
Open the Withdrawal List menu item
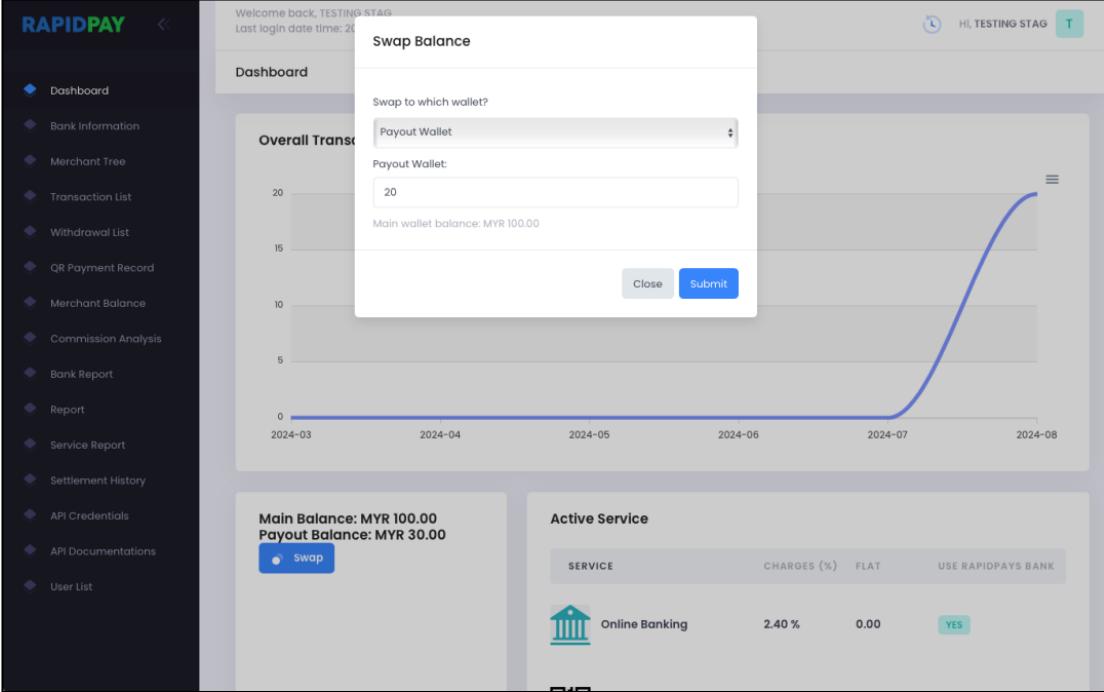tap(90, 232)
